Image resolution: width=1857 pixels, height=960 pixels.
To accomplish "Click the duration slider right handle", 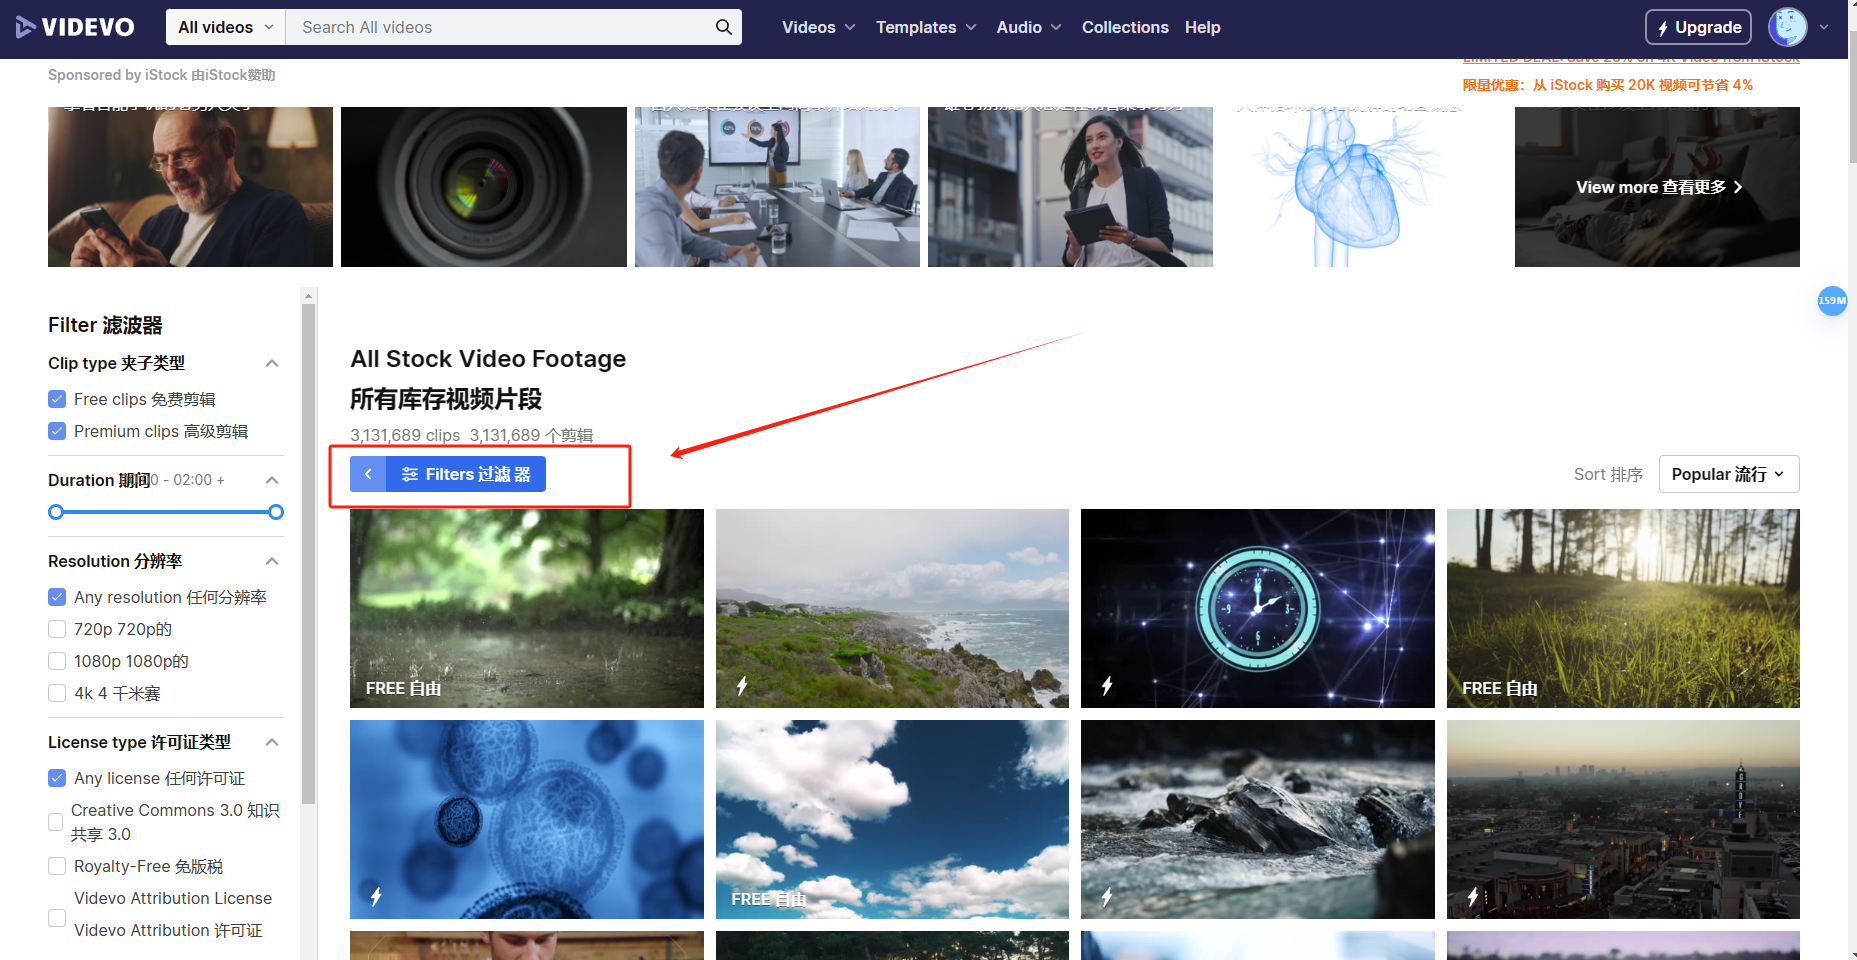I will pos(276,512).
